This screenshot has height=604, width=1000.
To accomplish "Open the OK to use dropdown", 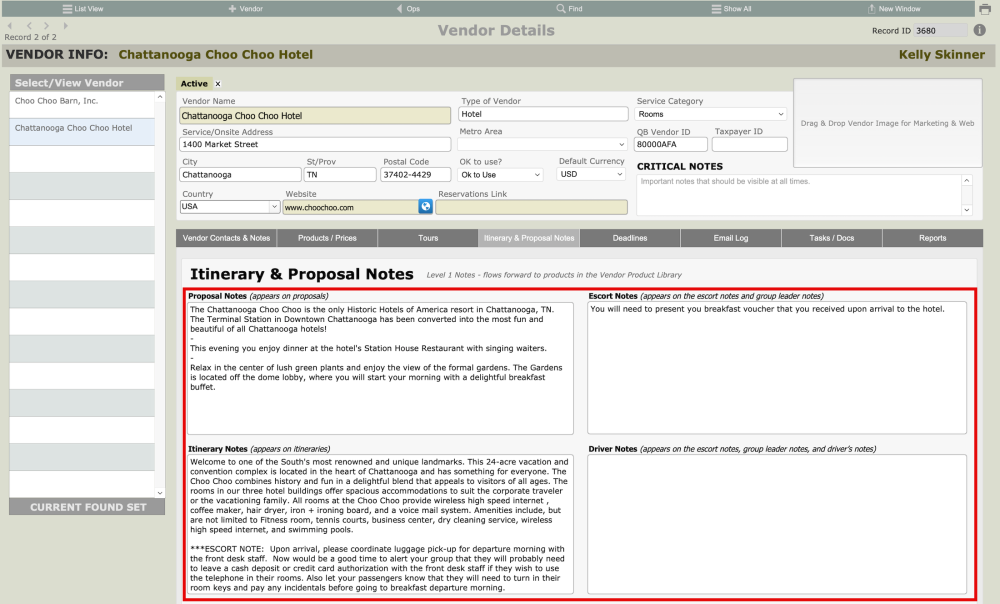I will point(501,175).
